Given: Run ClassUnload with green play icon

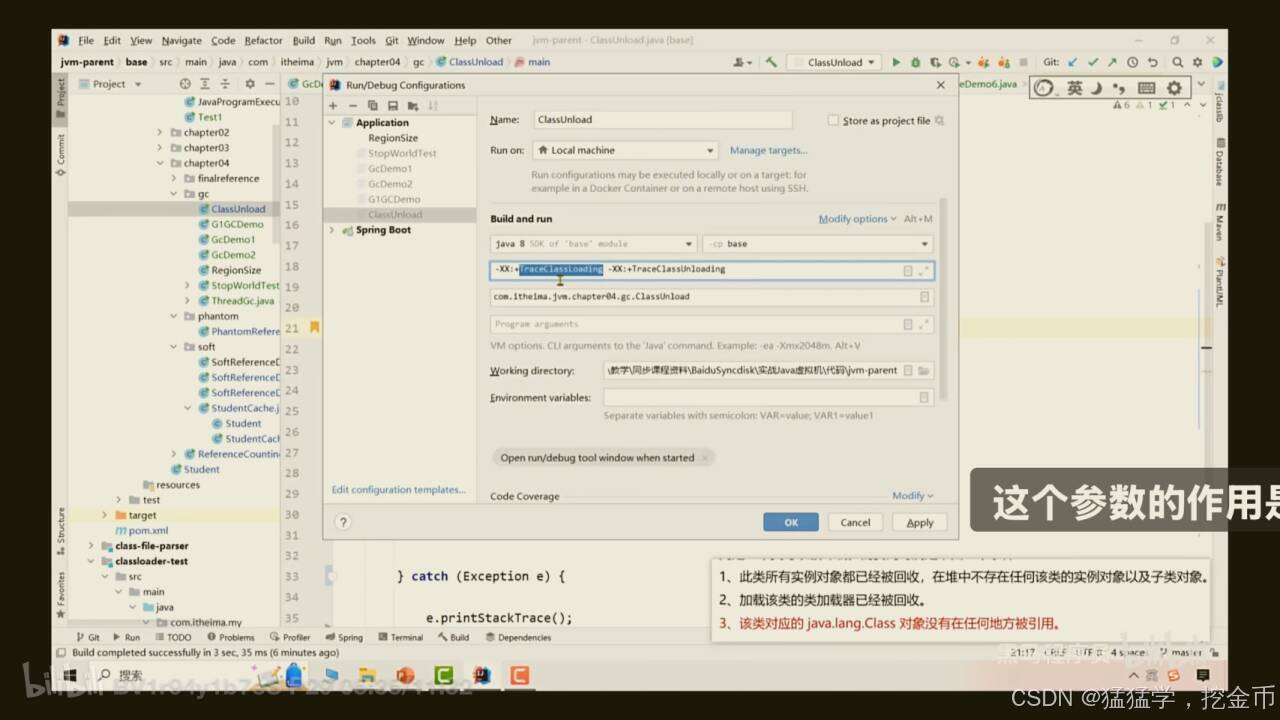Looking at the screenshot, I should [x=896, y=62].
